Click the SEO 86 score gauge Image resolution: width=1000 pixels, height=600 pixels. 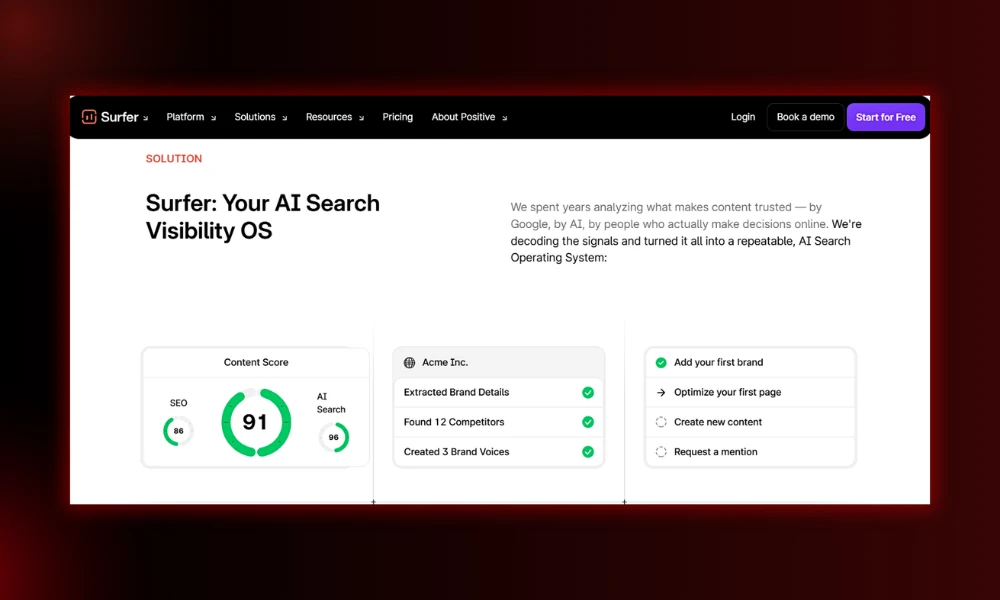click(178, 431)
